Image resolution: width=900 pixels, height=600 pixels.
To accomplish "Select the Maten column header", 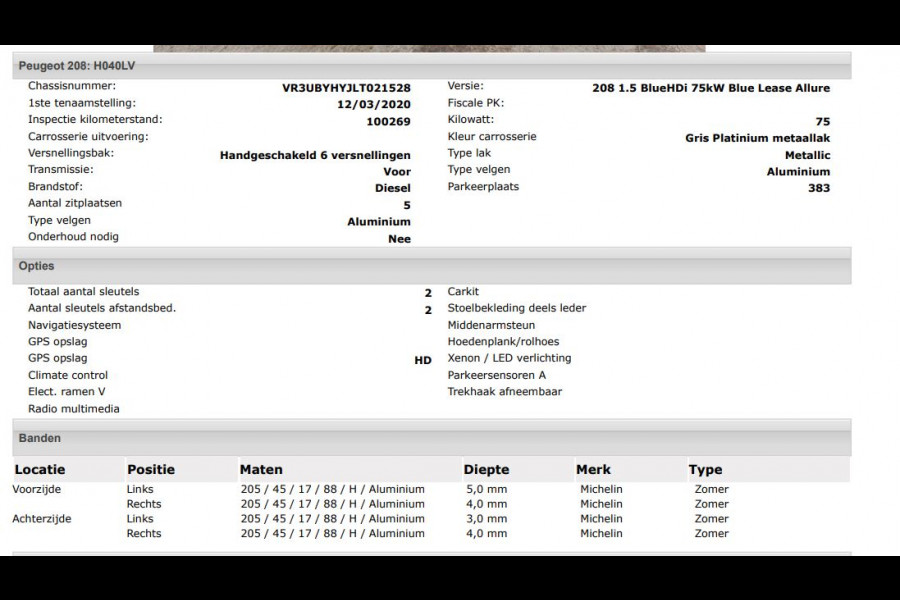I will pyautogui.click(x=261, y=469).
